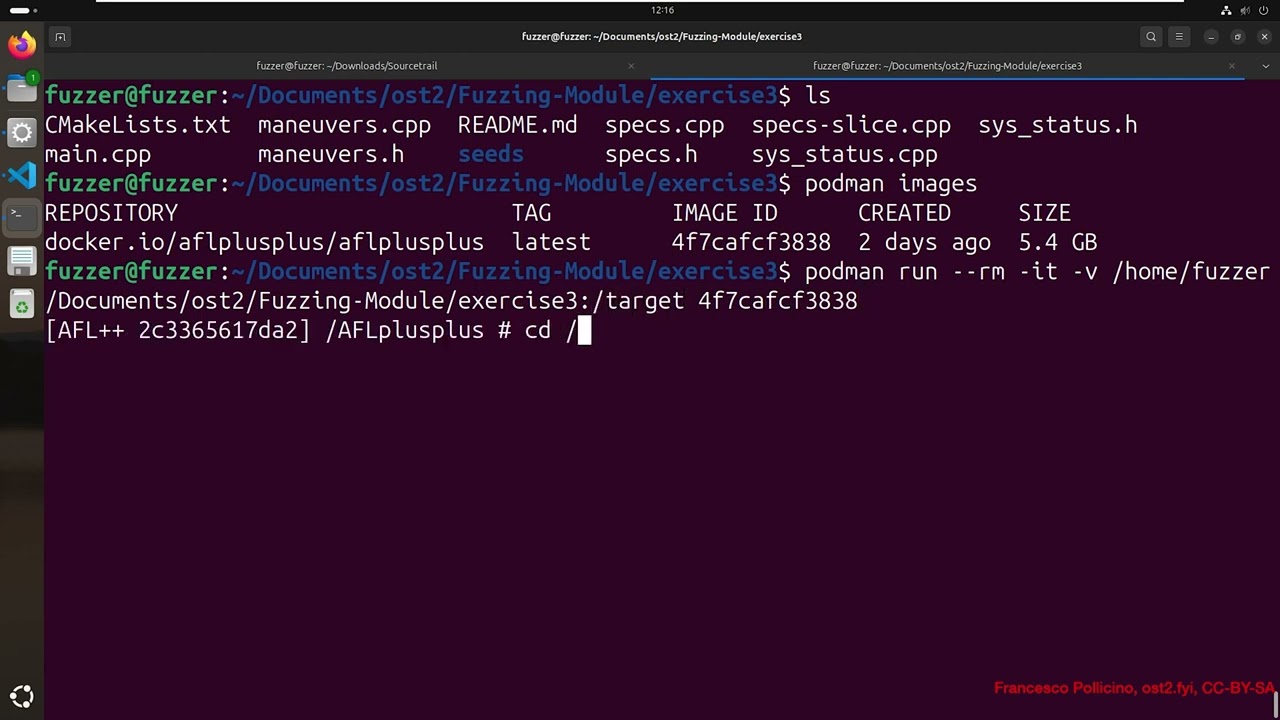Click the IMAGE ID column header
Screen dimensions: 1280x720
coord(725,213)
